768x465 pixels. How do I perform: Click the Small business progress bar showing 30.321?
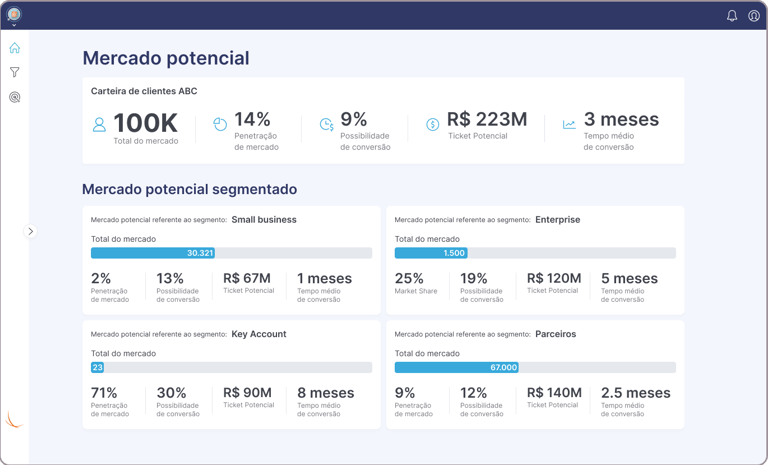pos(231,253)
